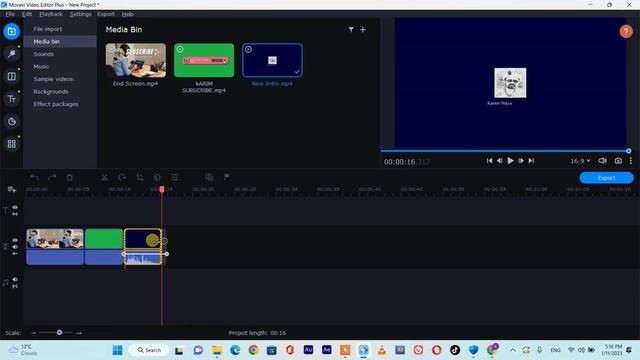Screen dimensions: 640x360
Task: Open color adjustments tool
Action: click(157, 177)
